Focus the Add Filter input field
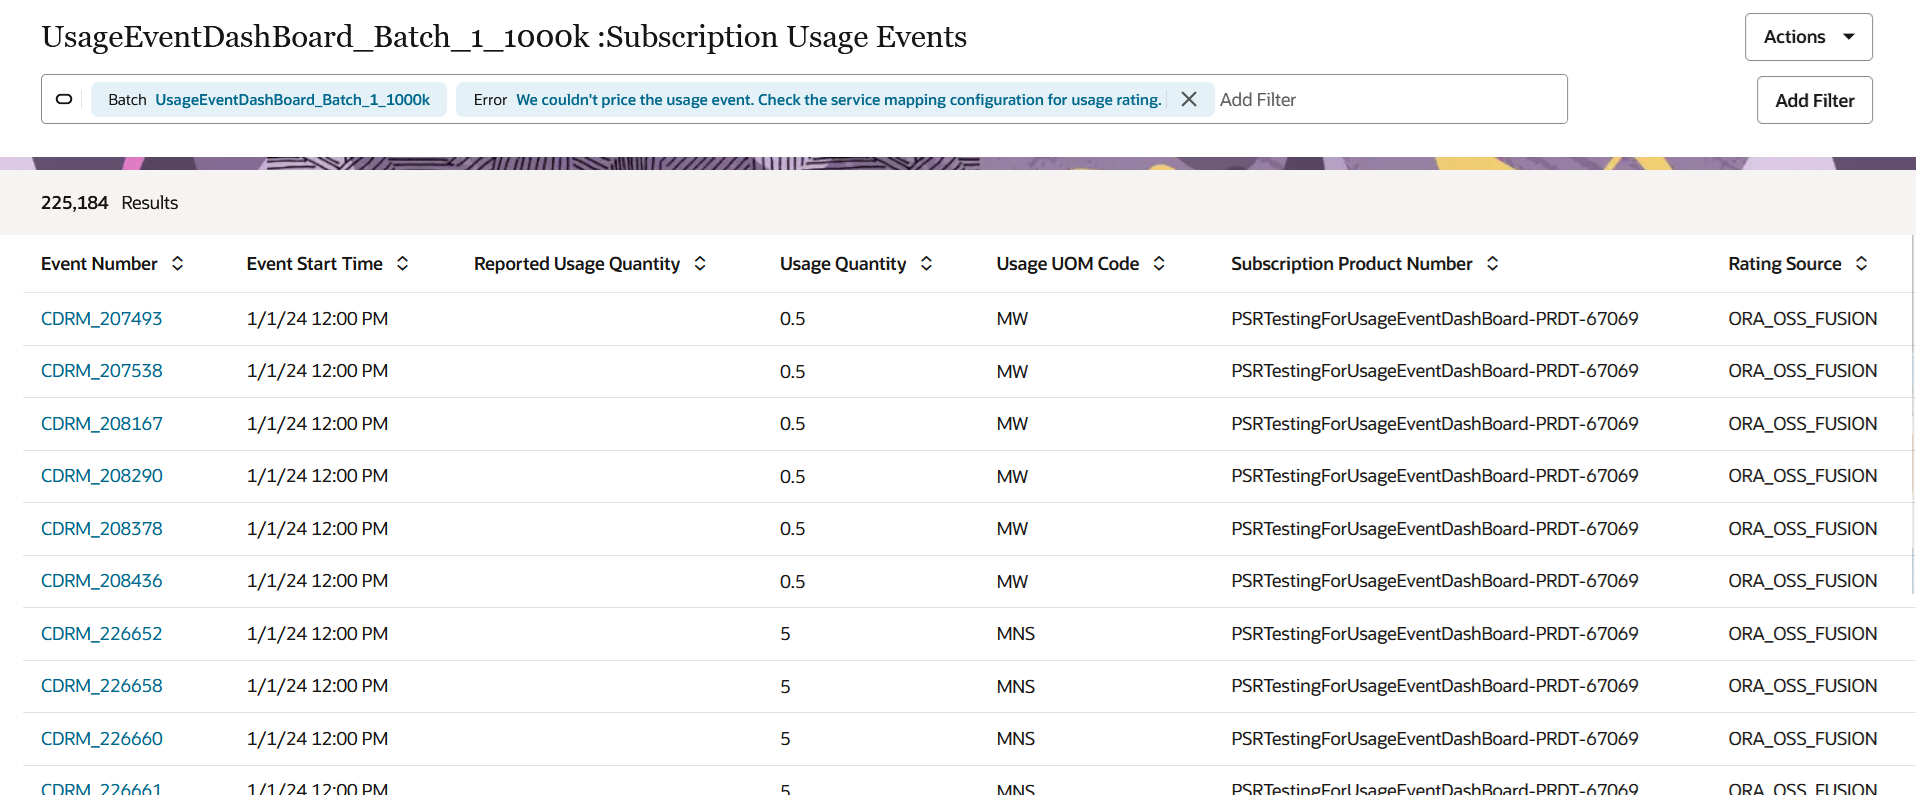 1390,99
